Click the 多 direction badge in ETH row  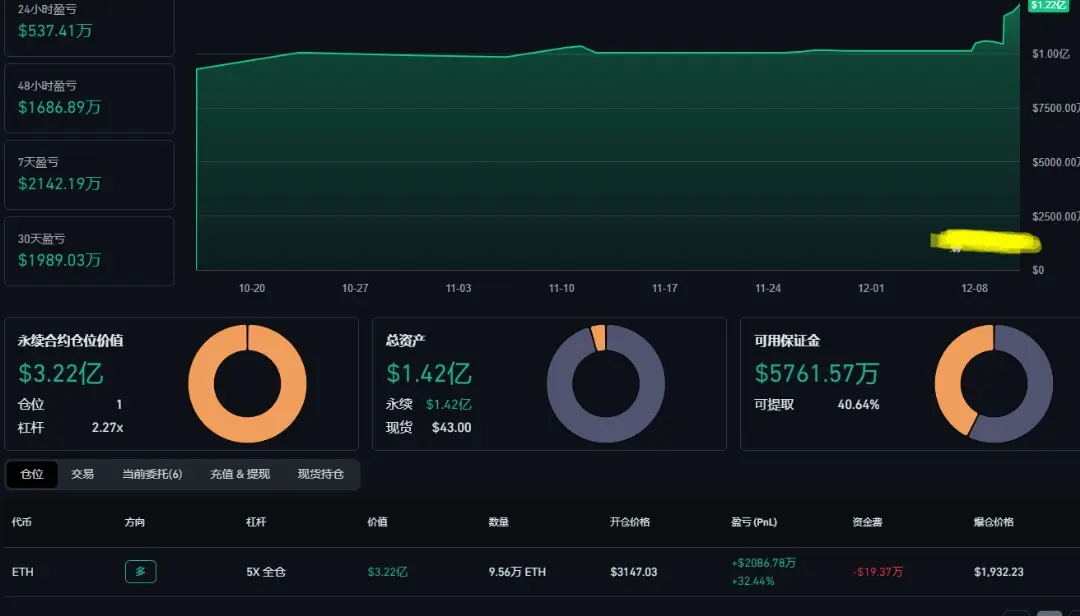tap(141, 571)
